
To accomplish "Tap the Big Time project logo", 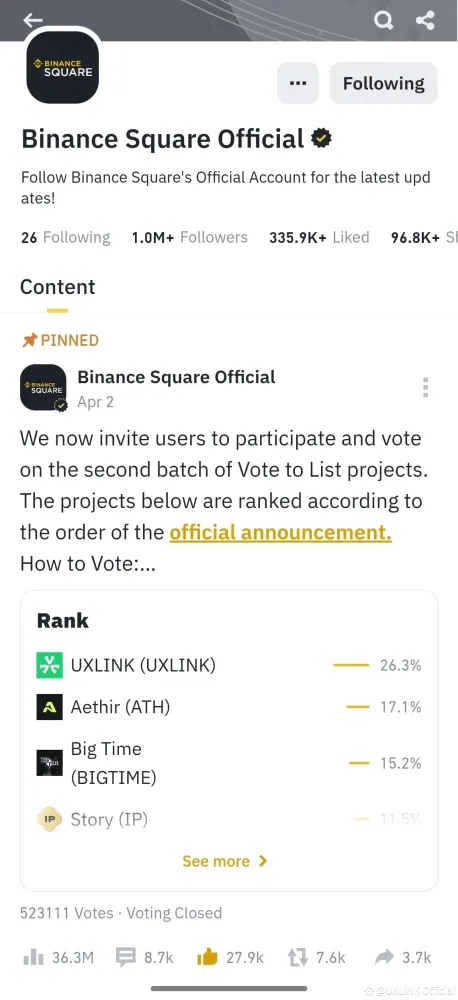I will coord(49,763).
